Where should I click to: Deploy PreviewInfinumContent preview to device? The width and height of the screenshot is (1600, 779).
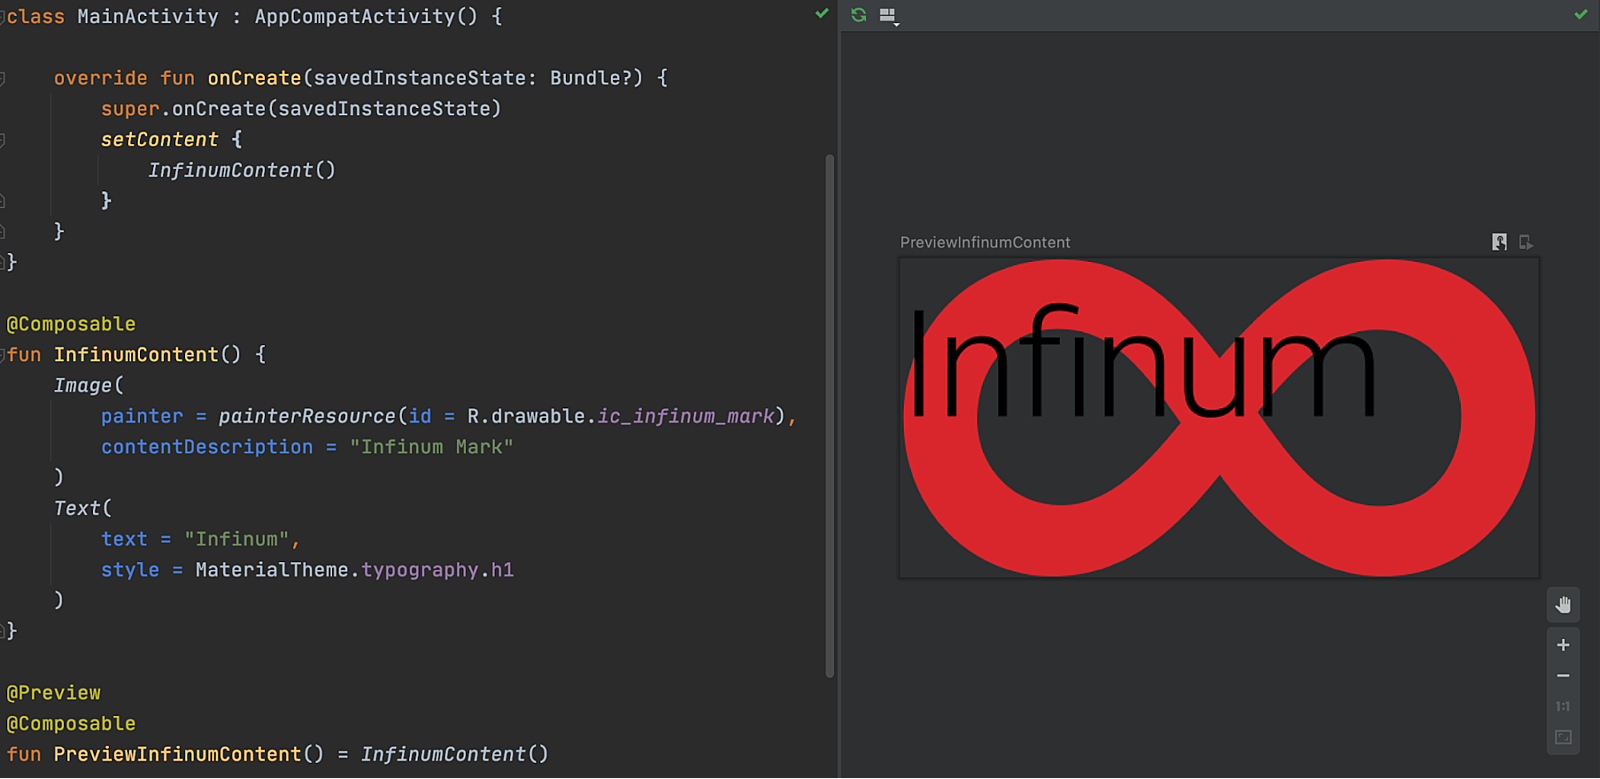point(1525,242)
